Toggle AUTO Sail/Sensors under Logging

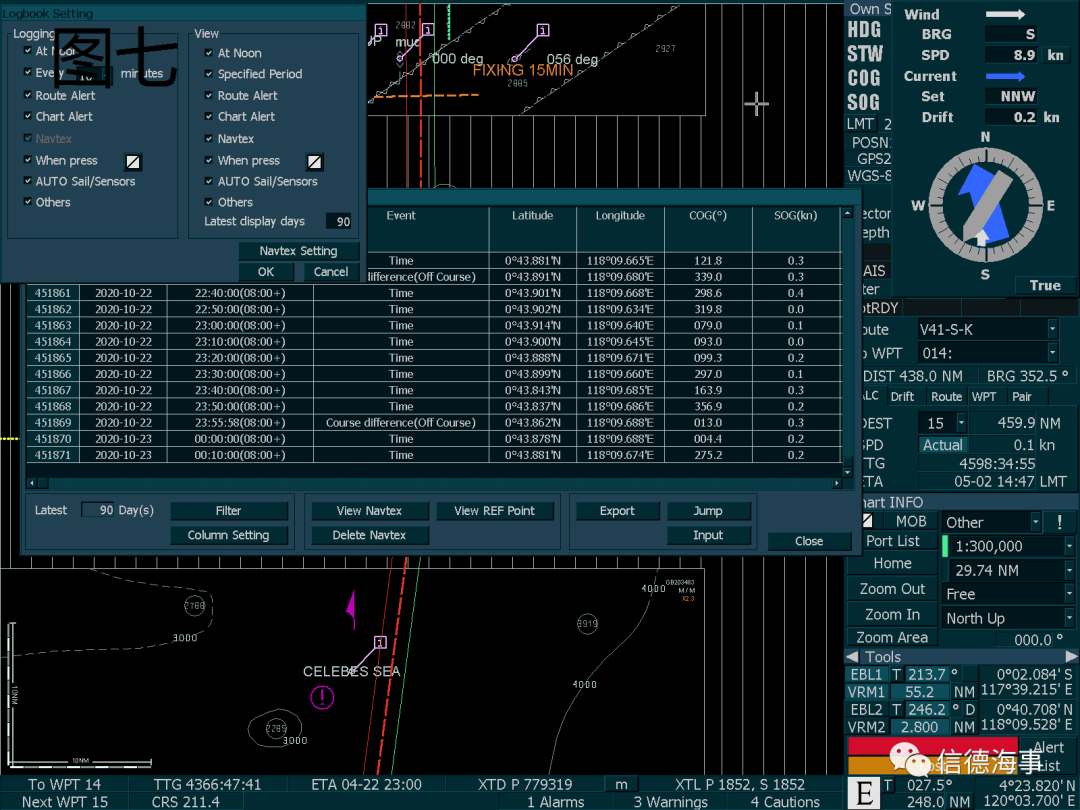(28, 180)
